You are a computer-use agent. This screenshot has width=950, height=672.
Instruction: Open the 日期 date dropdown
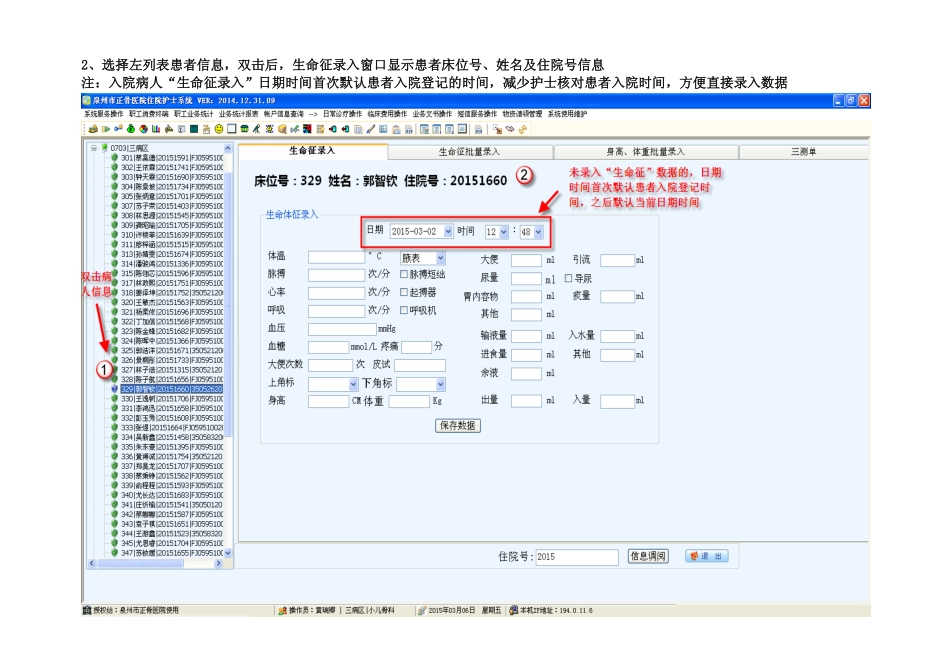pyautogui.click(x=448, y=231)
